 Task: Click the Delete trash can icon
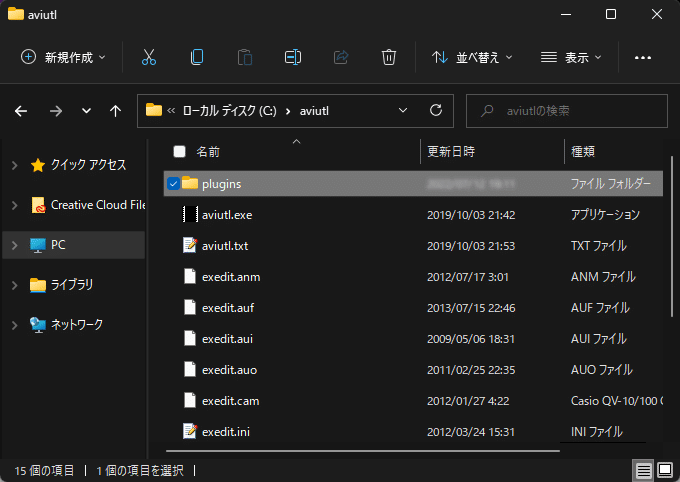[x=389, y=57]
